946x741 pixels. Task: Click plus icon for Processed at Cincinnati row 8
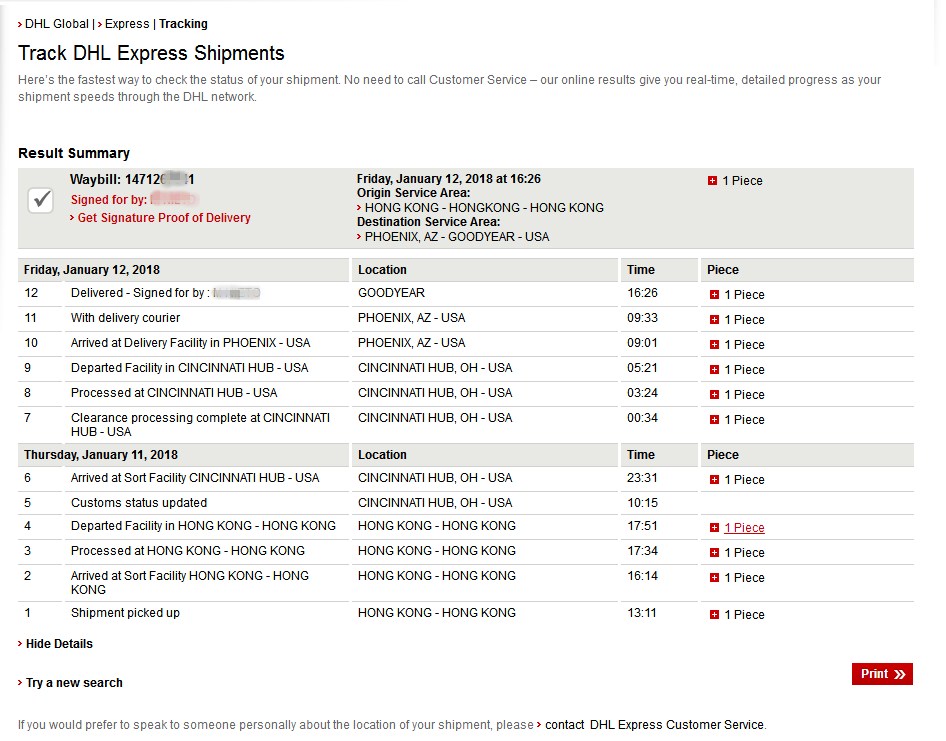pyautogui.click(x=714, y=395)
